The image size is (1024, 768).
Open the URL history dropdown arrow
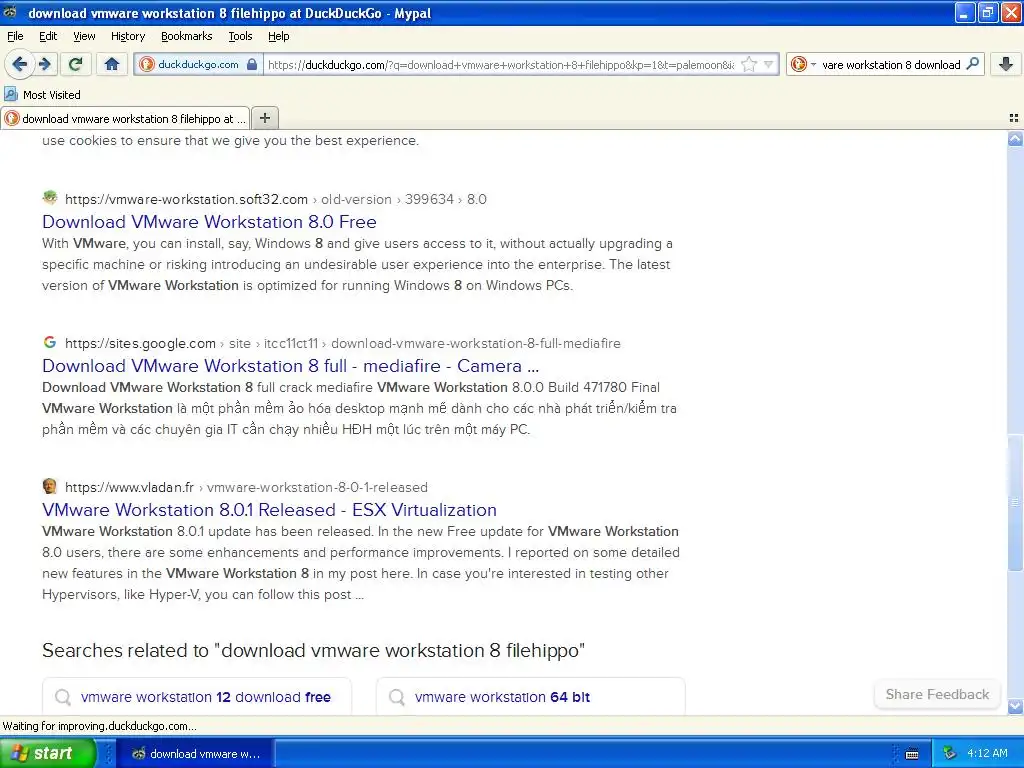(x=769, y=64)
